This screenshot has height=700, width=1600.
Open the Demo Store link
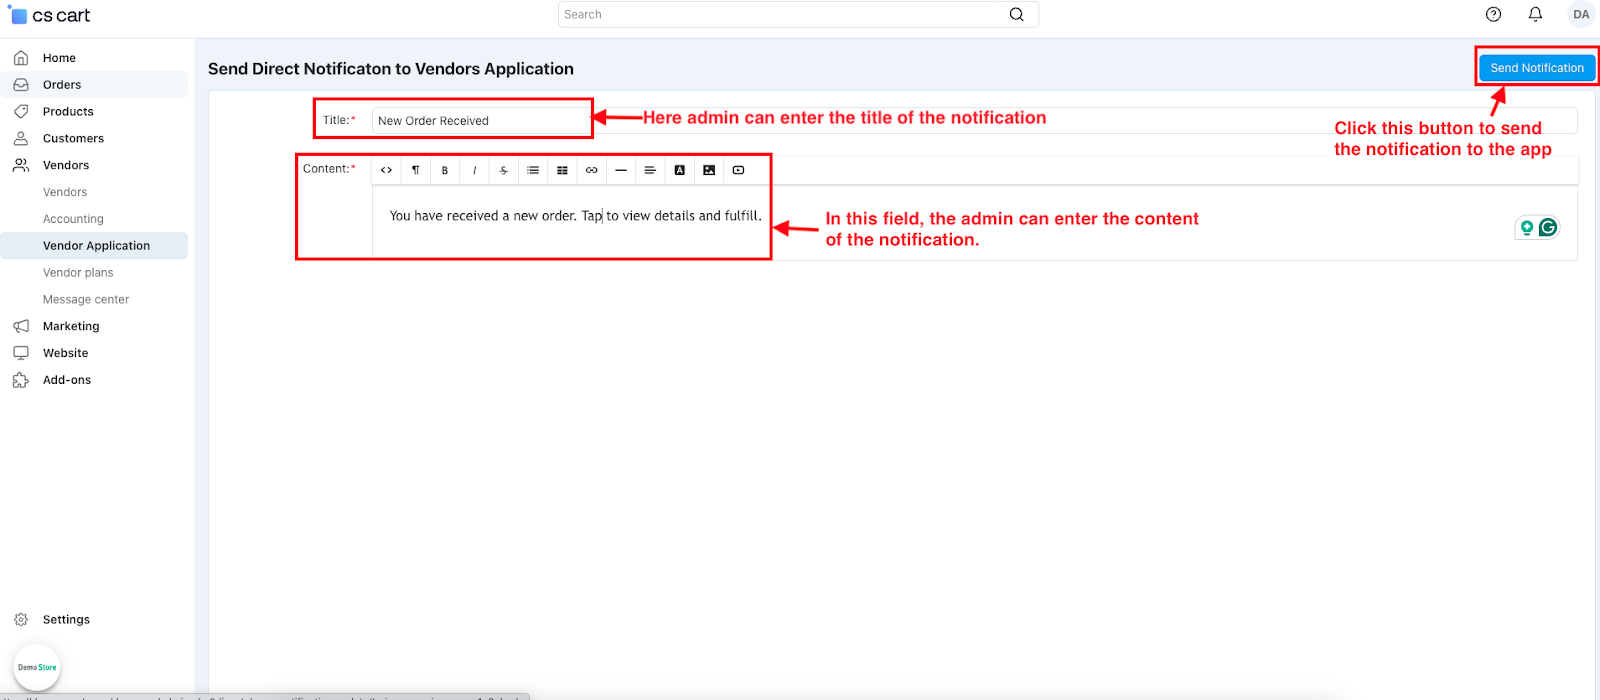(x=37, y=667)
